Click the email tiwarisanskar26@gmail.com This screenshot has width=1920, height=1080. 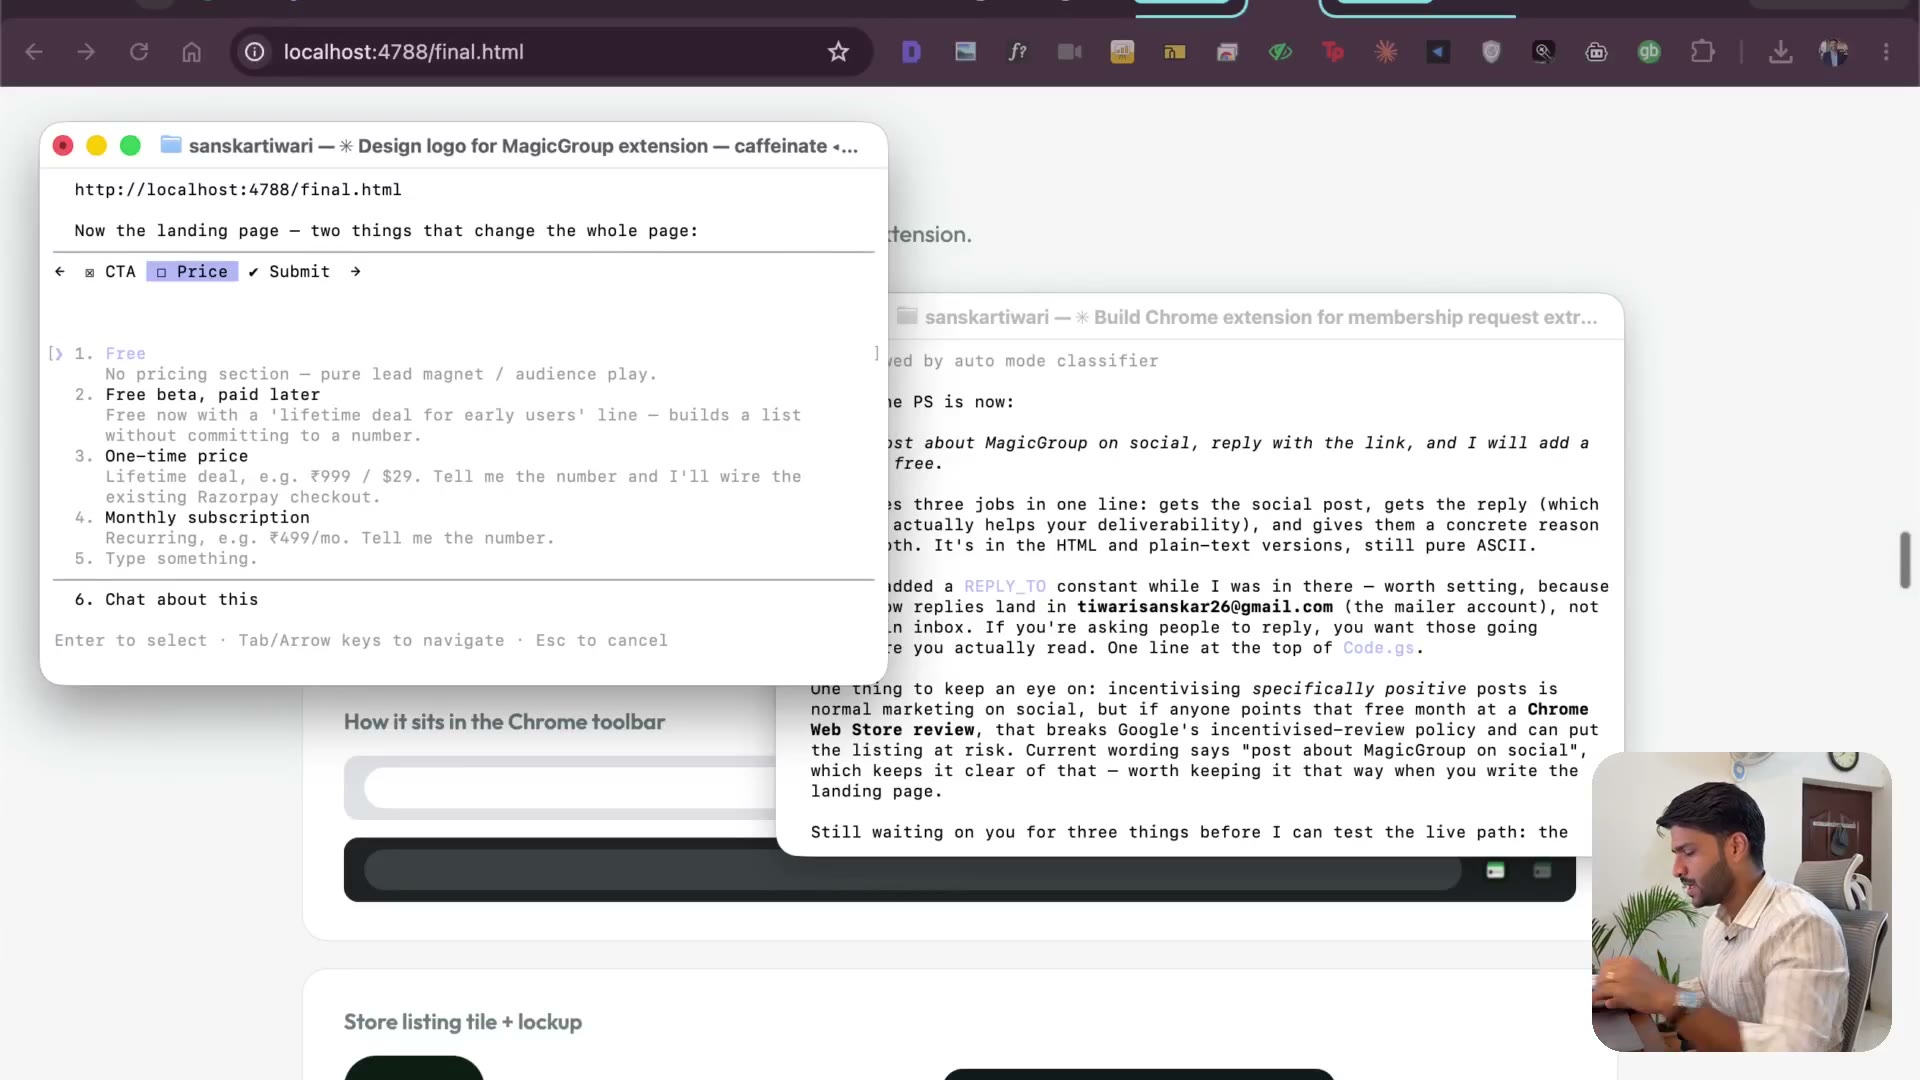1205,607
